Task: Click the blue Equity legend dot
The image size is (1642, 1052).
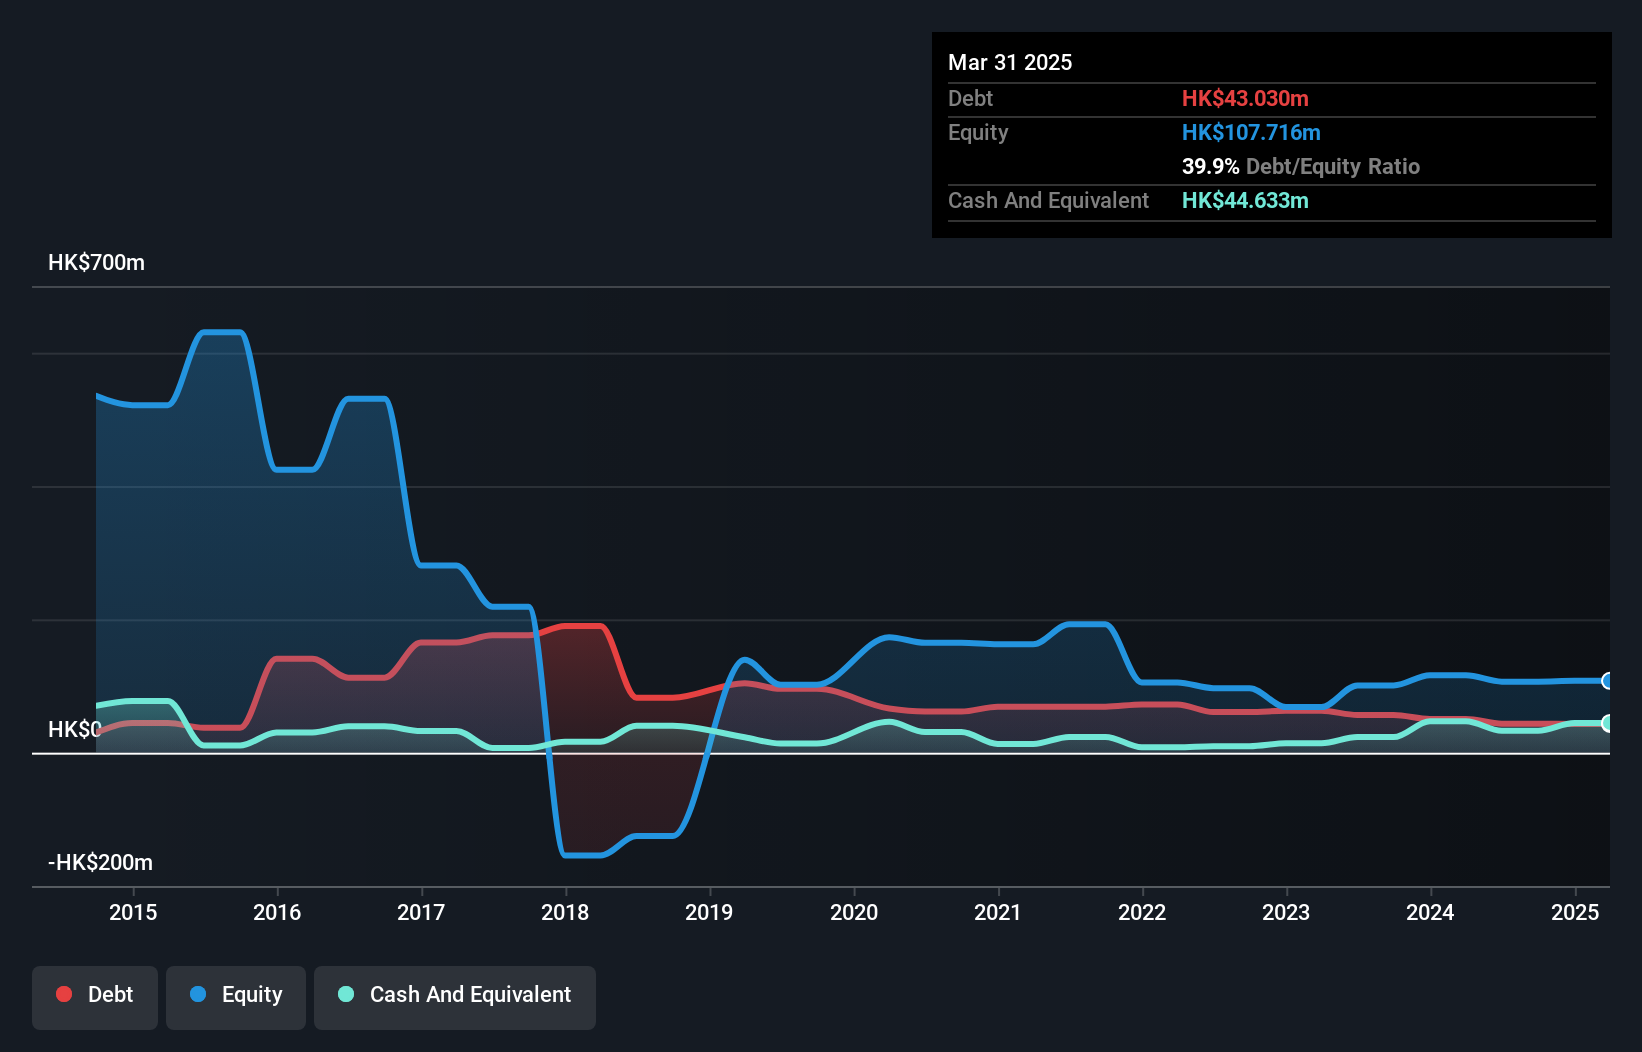Action: coord(198,994)
